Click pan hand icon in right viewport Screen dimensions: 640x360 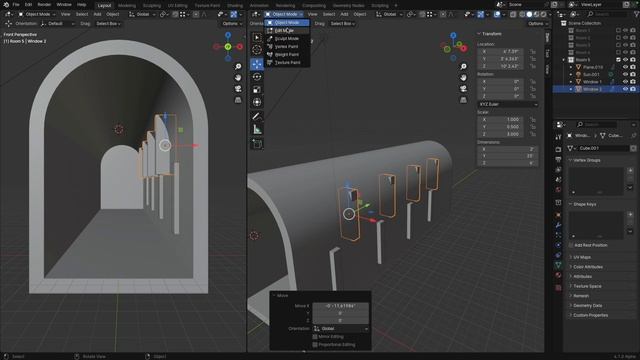(x=463, y=78)
